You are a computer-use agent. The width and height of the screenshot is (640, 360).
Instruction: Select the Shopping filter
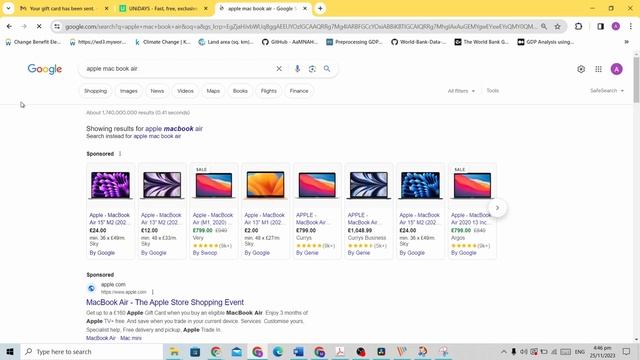pos(96,91)
